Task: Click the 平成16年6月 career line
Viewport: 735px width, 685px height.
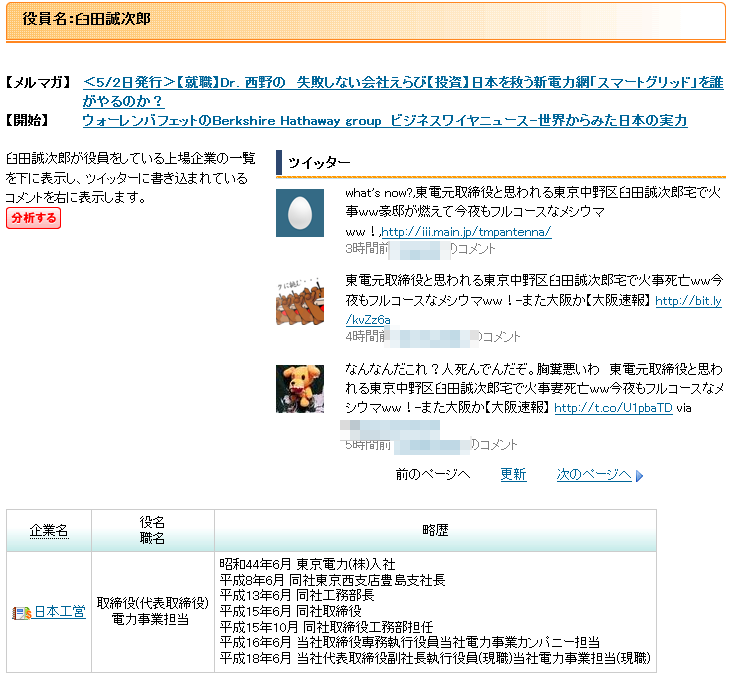Action: (x=410, y=642)
